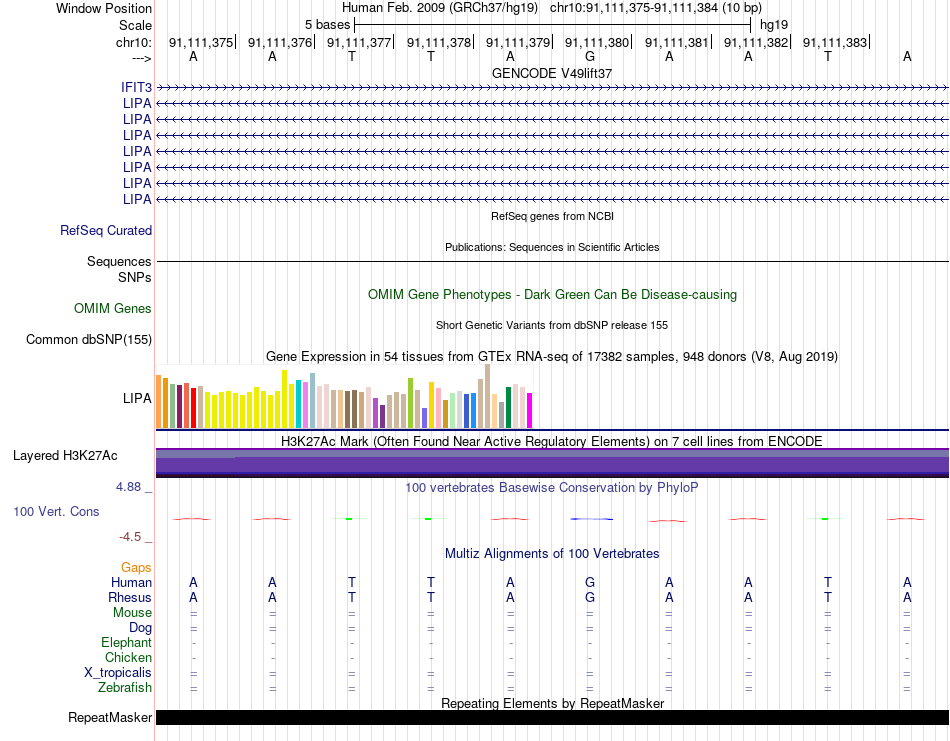Select the Elephant alignment row label
Screen dimensions: 950x741
point(127,642)
